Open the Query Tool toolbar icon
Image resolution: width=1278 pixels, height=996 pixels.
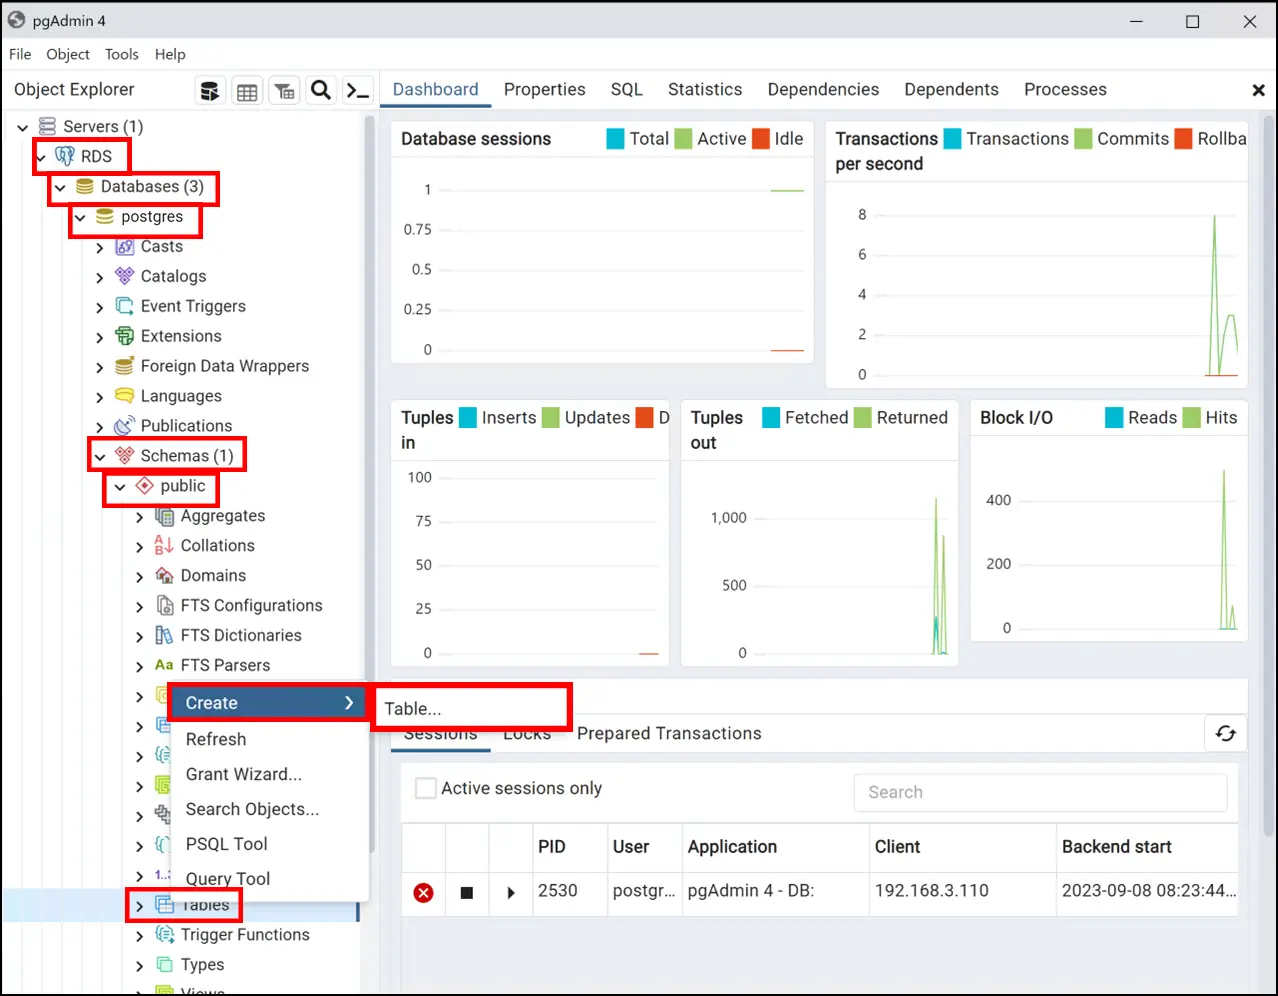(210, 91)
